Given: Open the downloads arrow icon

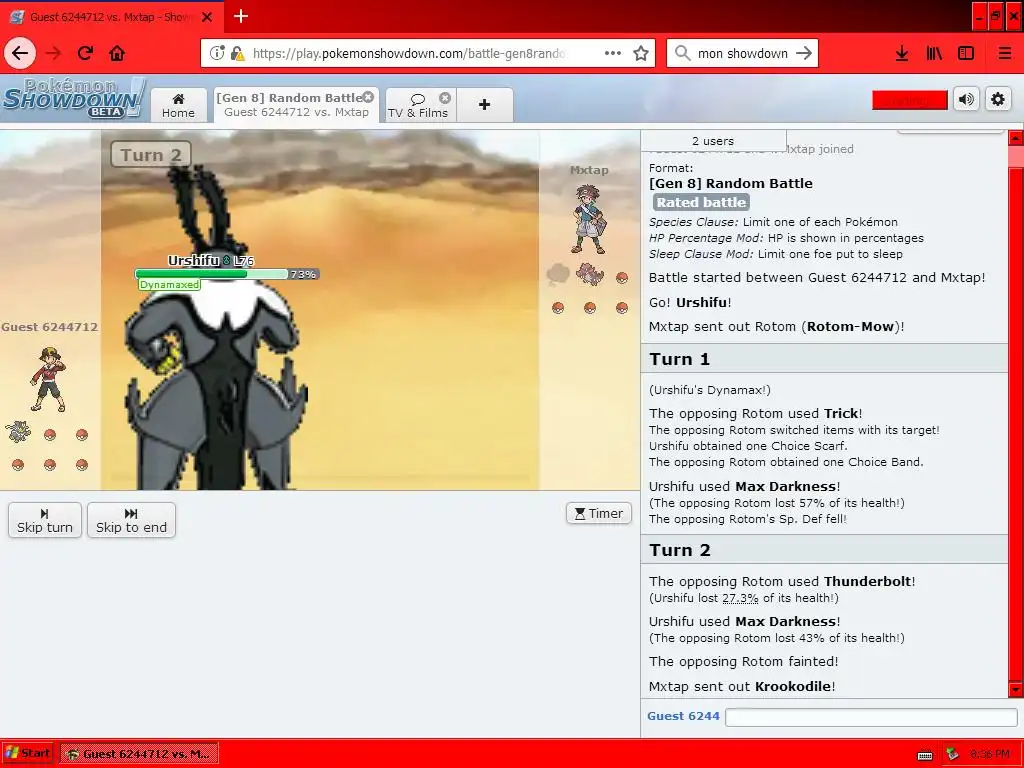Looking at the screenshot, I should pos(902,54).
